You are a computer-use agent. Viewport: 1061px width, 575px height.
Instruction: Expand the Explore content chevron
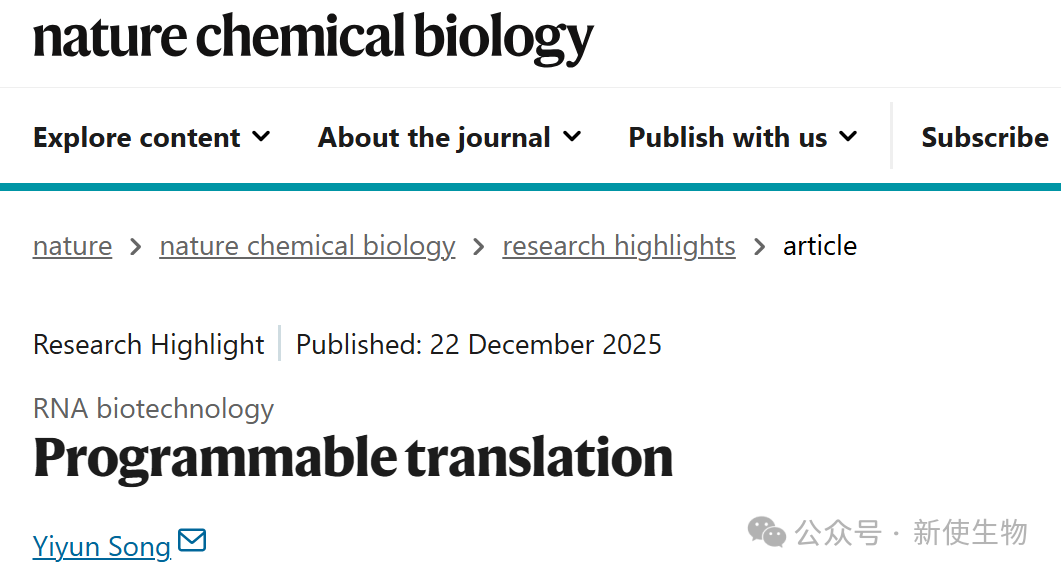262,136
